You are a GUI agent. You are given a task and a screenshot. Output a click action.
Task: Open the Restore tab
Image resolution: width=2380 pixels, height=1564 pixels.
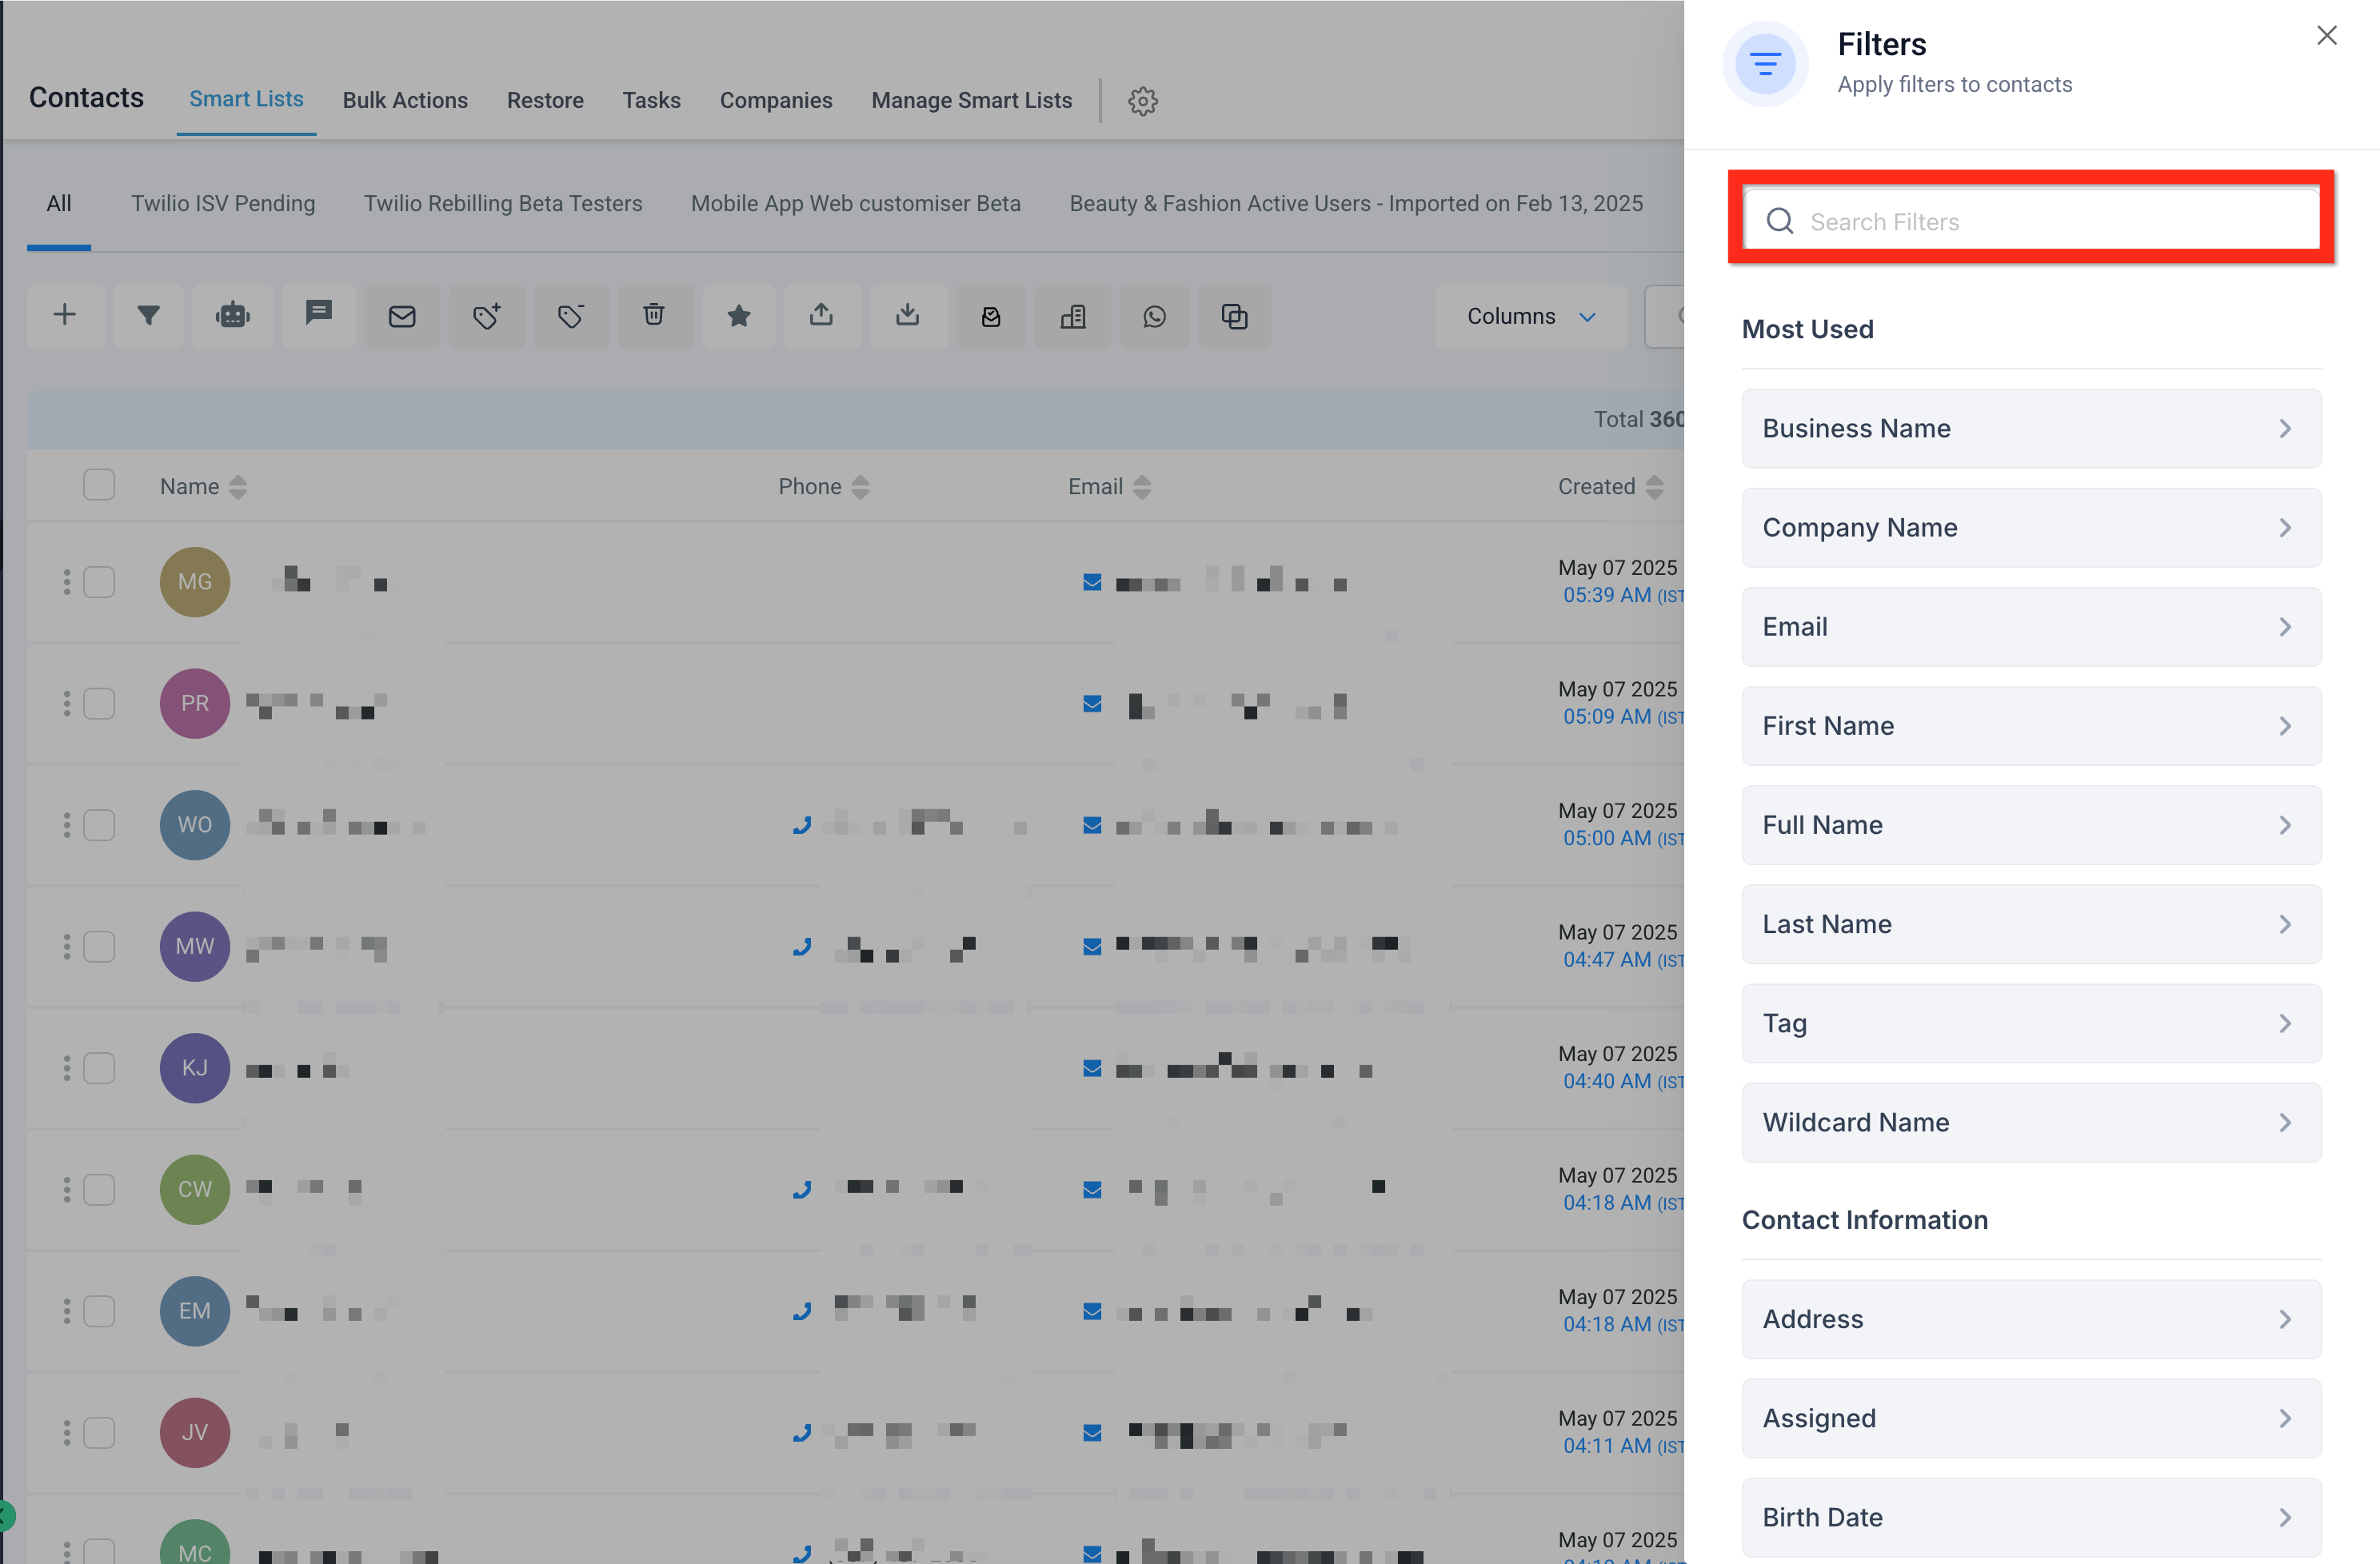(x=545, y=100)
